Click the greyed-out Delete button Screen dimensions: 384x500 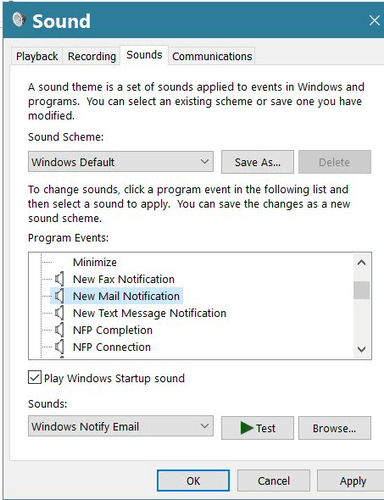[x=334, y=162]
